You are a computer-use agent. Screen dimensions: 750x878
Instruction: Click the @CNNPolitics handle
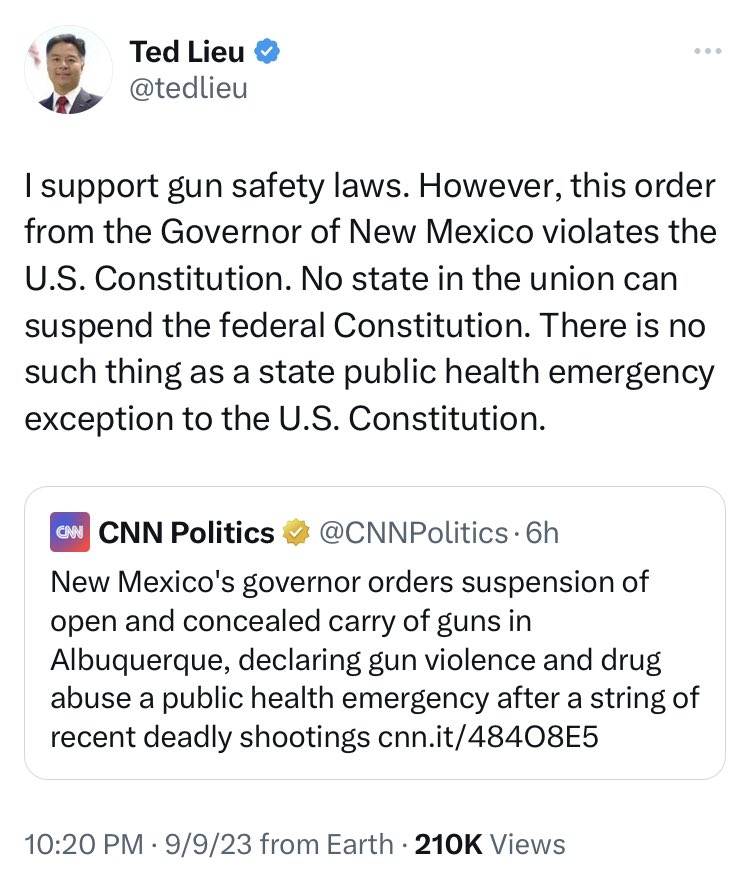pos(411,533)
